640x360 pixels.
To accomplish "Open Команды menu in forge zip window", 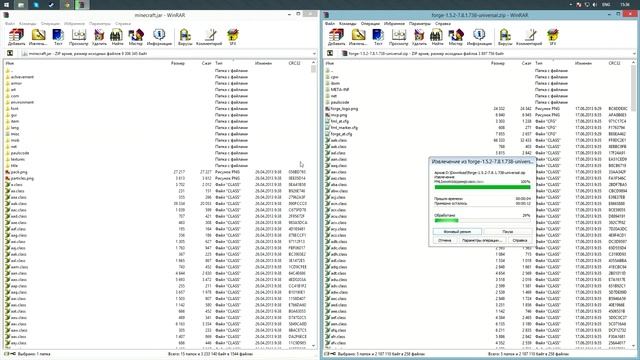I will (348, 24).
